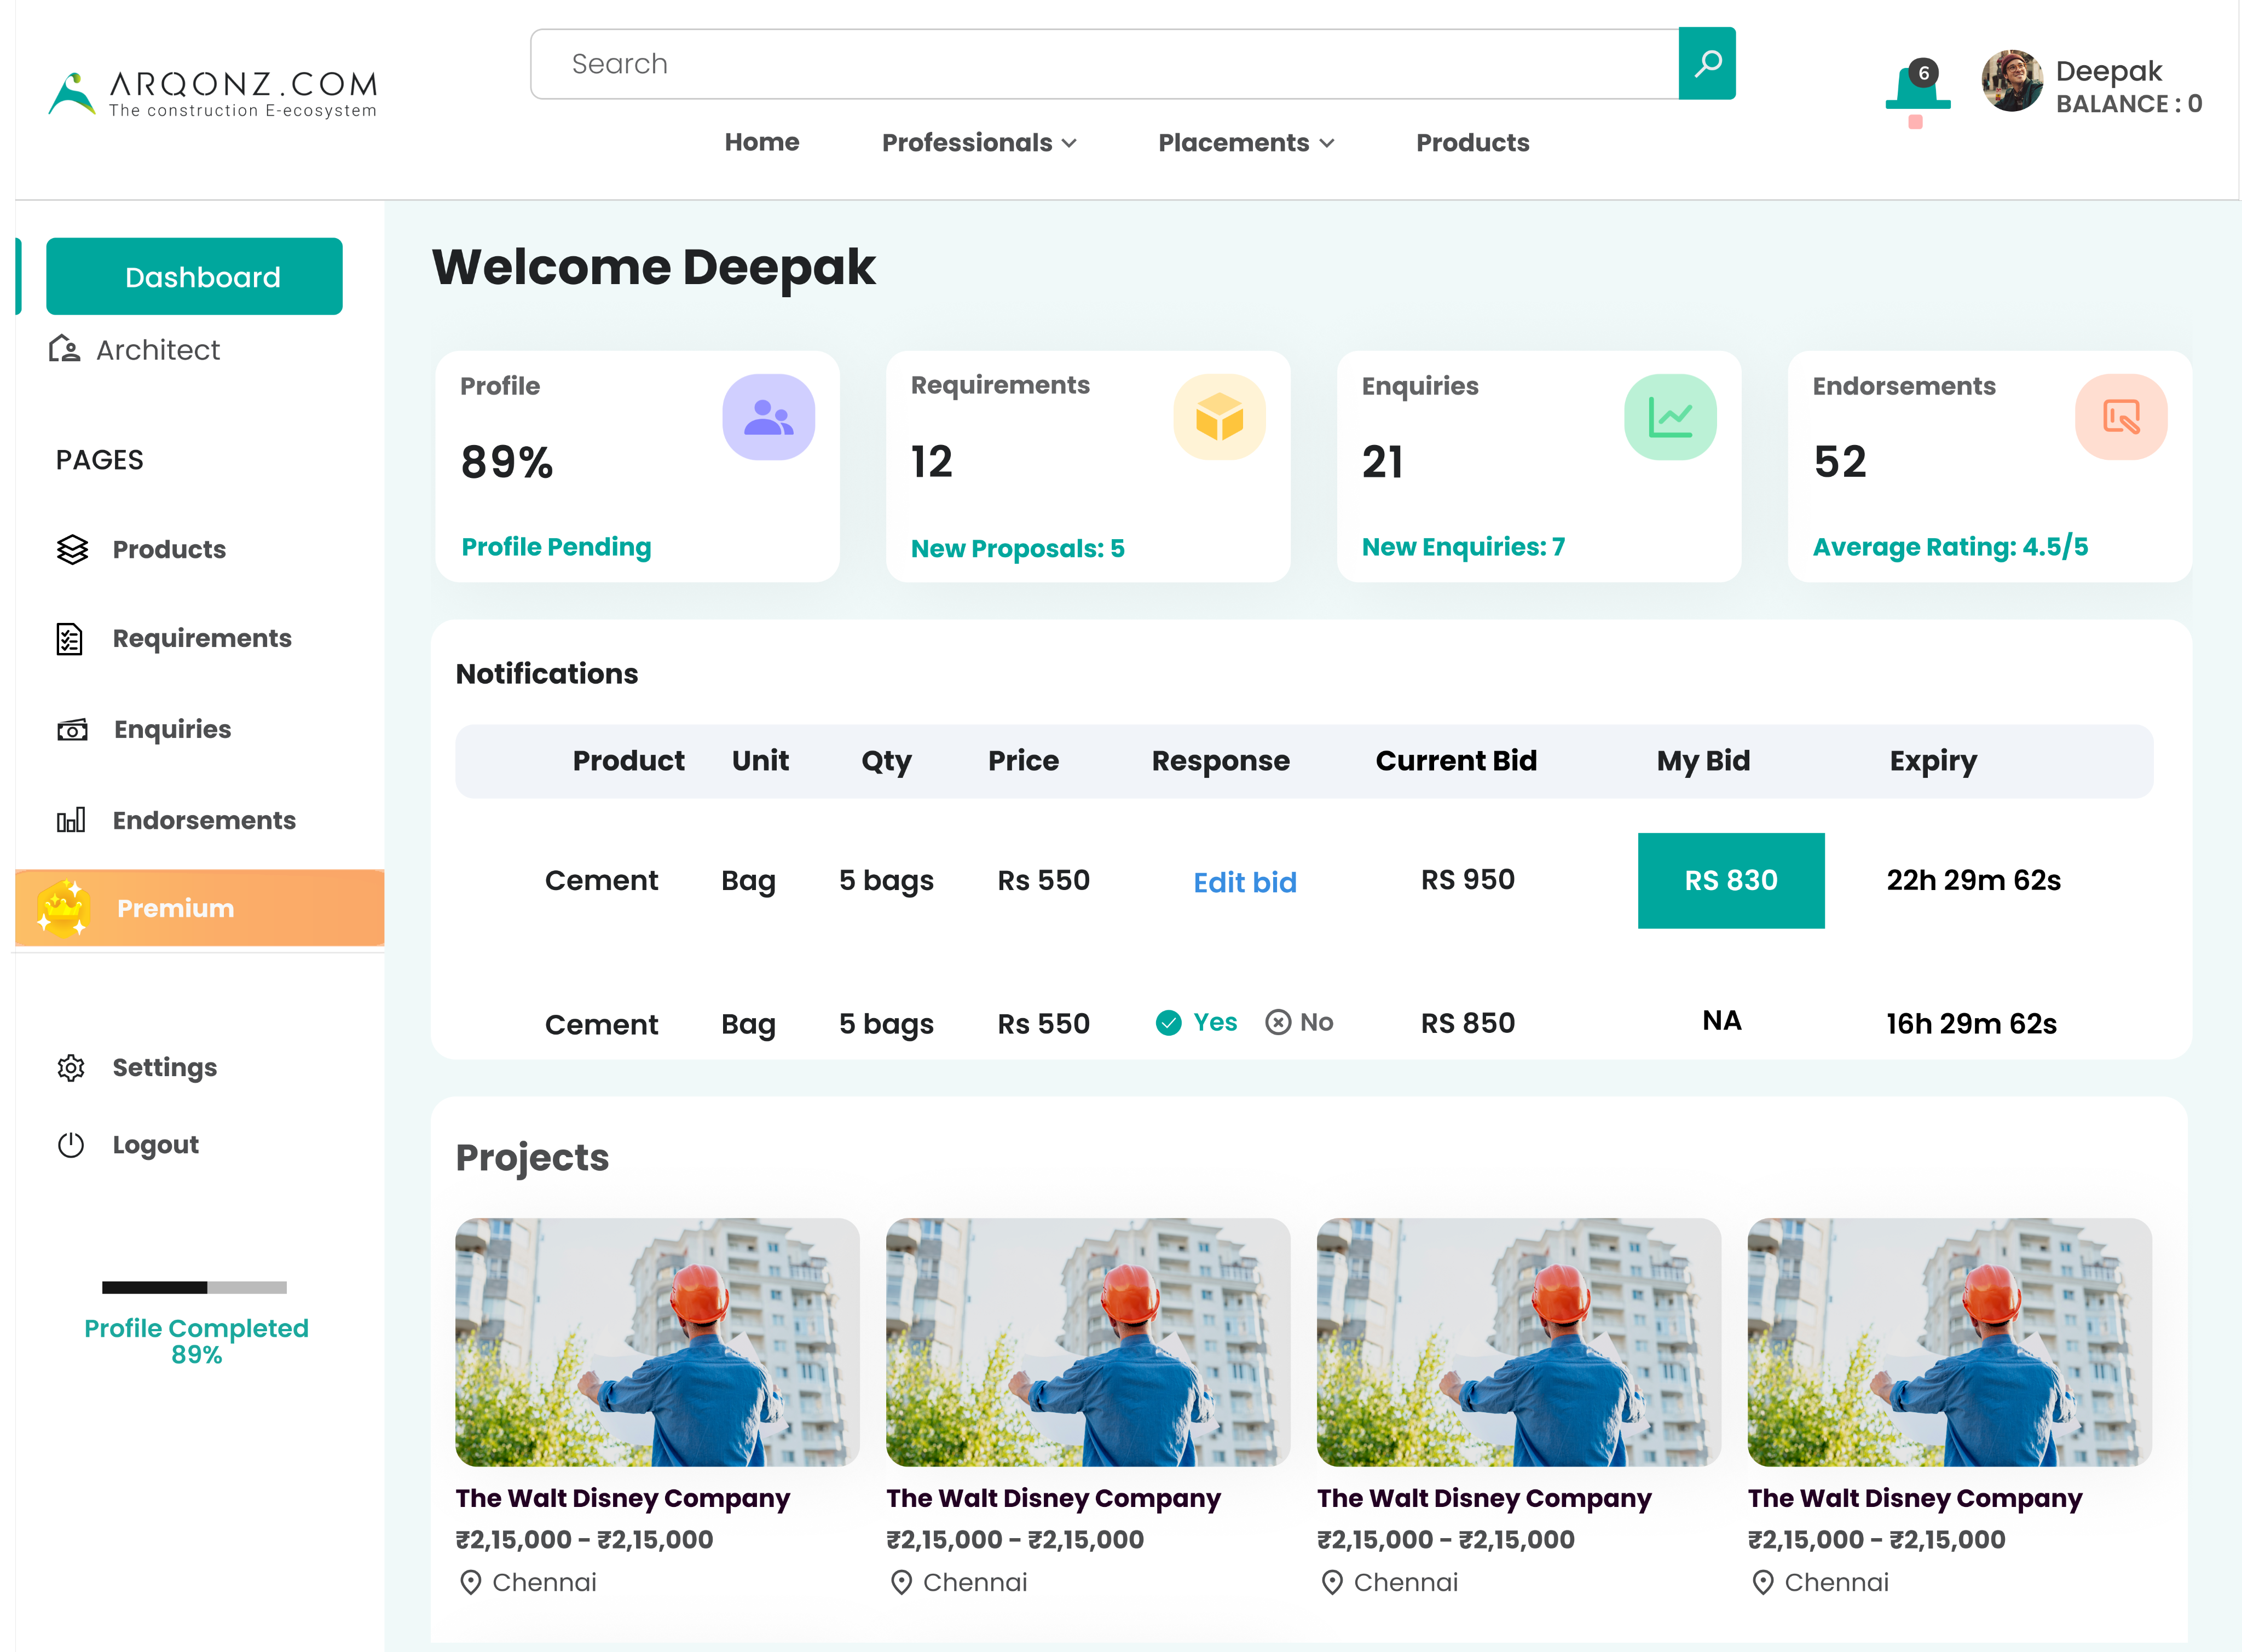The image size is (2242, 1652).
Task: Click the Premium crown icon in sidebar
Action: (x=64, y=908)
